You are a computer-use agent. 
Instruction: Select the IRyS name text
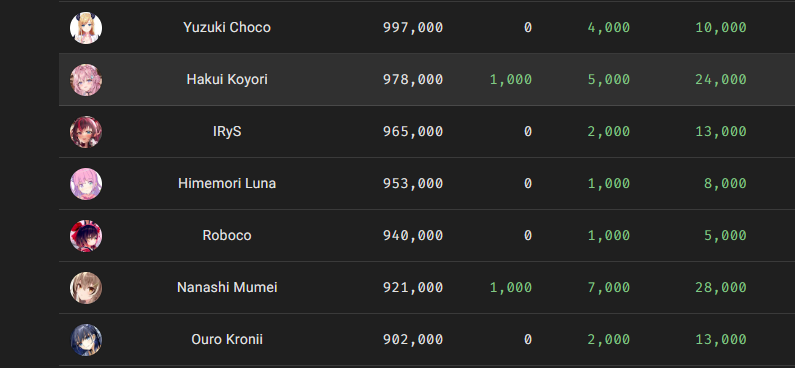[227, 131]
